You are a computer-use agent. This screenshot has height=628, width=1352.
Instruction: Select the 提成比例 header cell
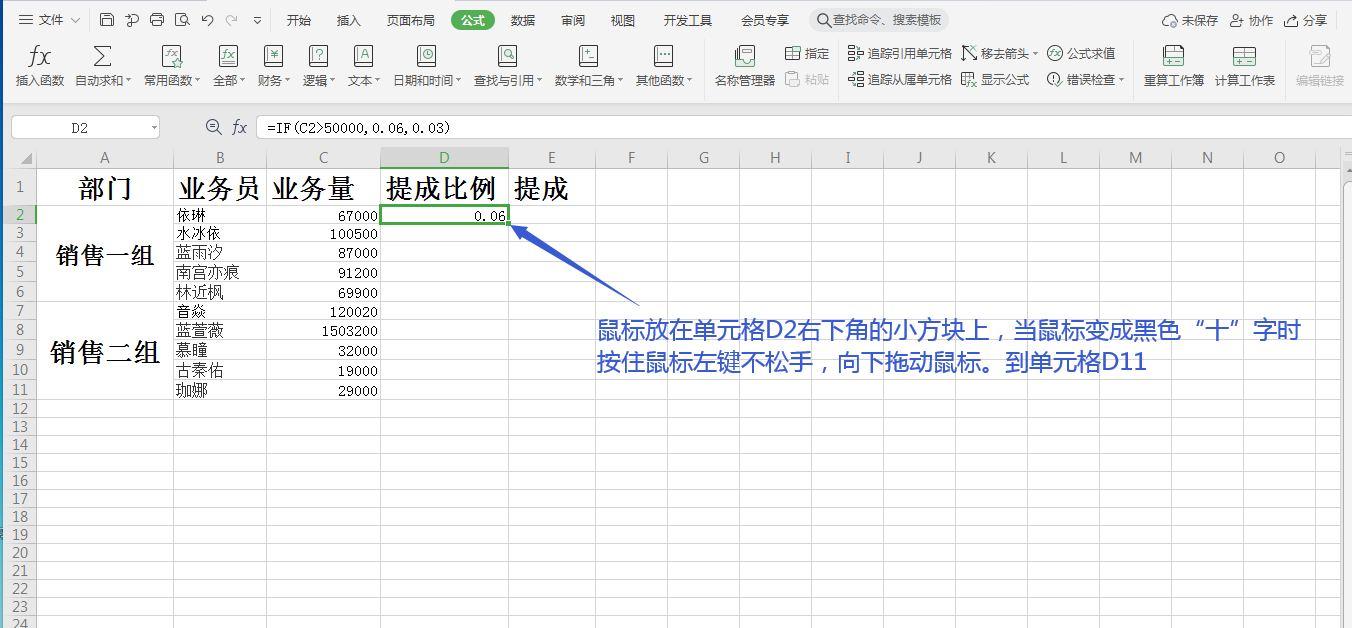pos(444,187)
